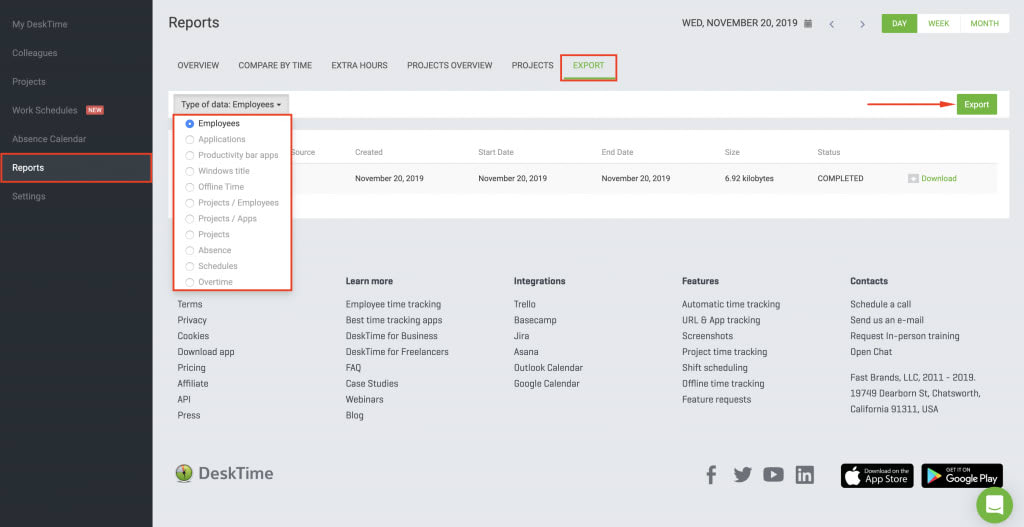
Task: Click Send us an e-mail link
Action: [887, 320]
